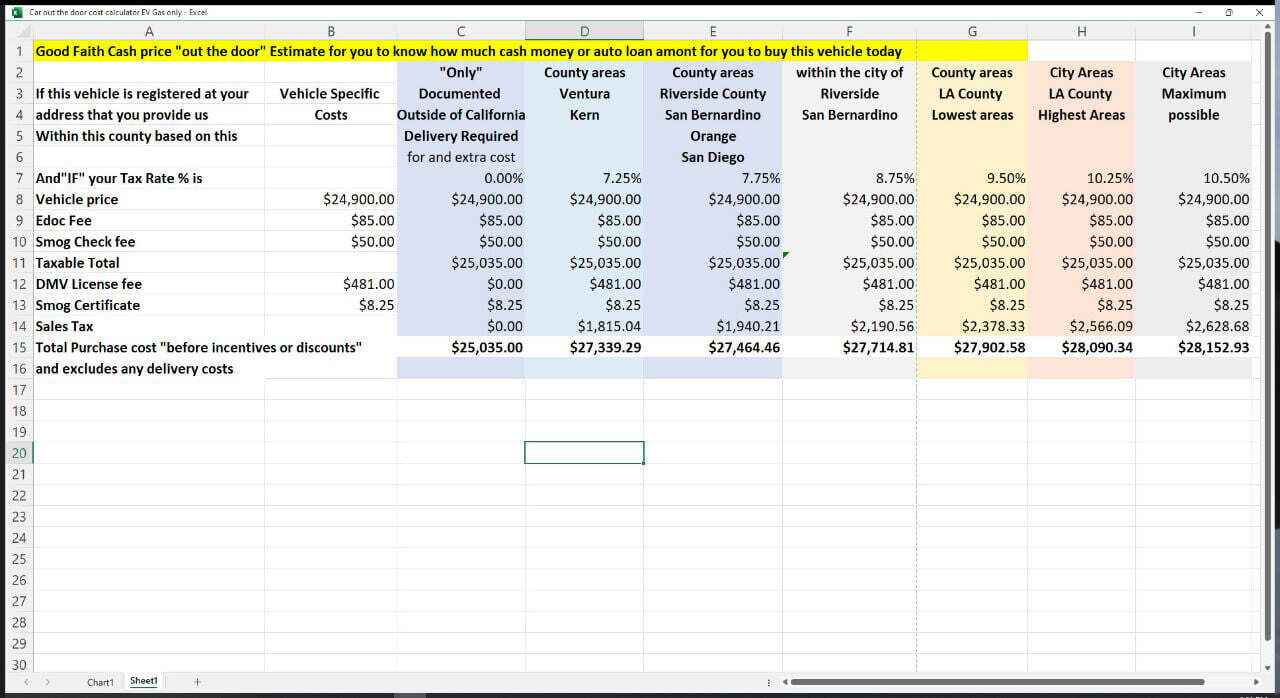Select the yellow title cell in row 1
Viewport: 1280px width, 698px height.
tap(468, 51)
